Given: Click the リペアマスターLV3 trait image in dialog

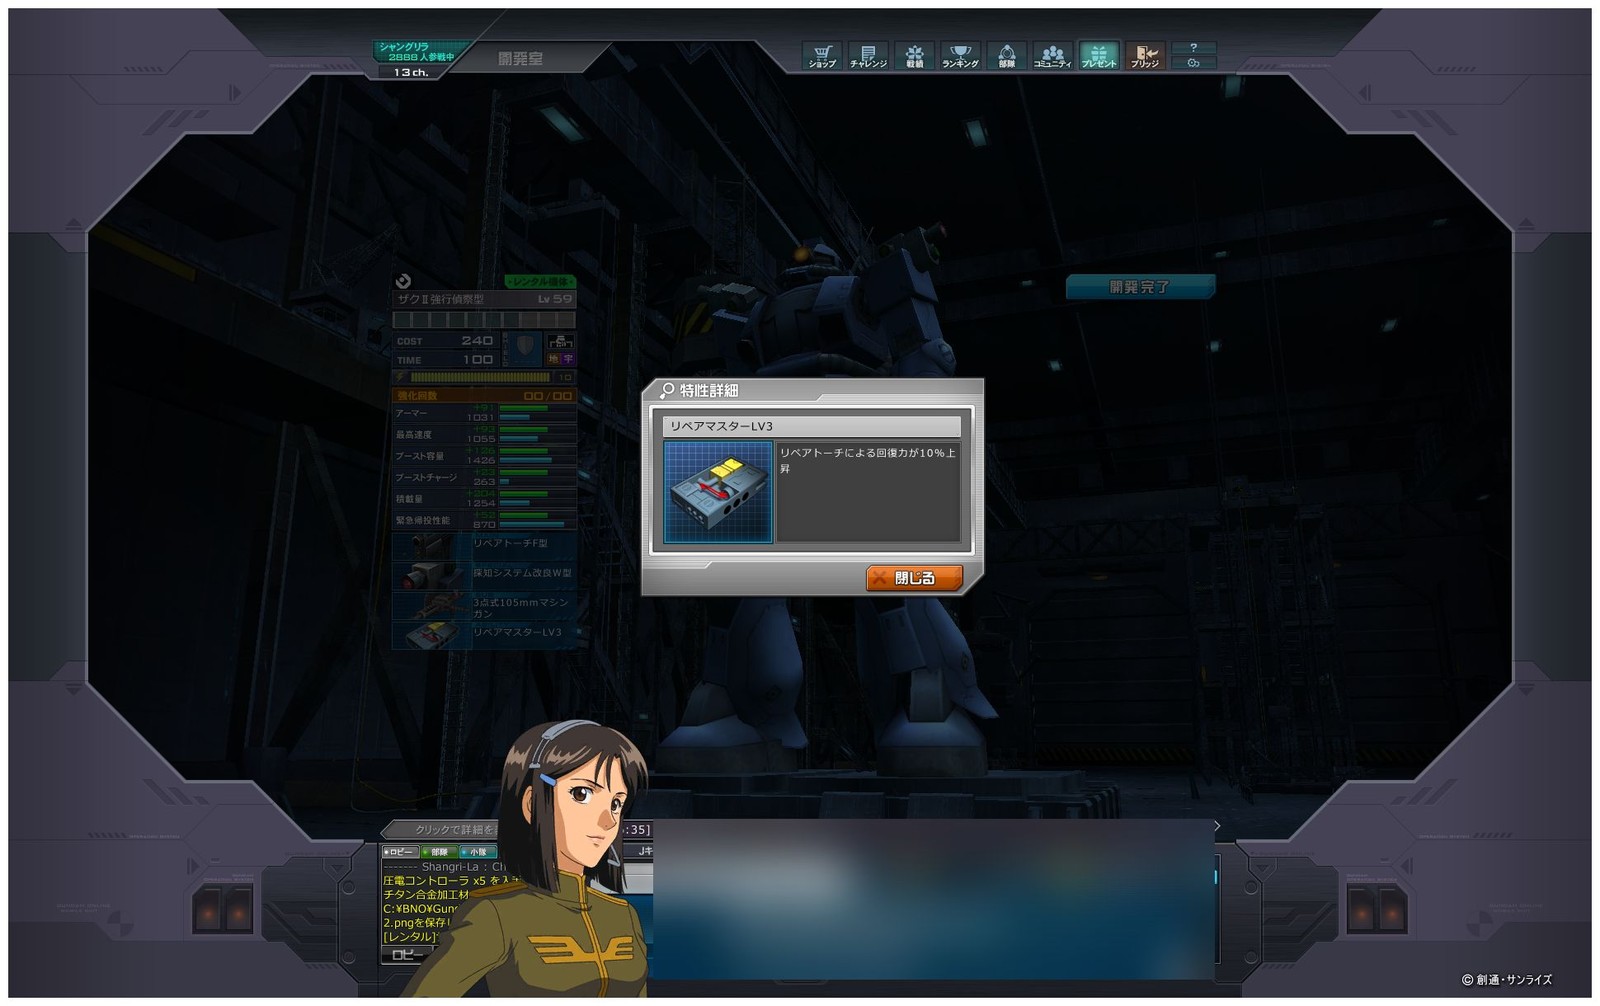Looking at the screenshot, I should (x=718, y=493).
